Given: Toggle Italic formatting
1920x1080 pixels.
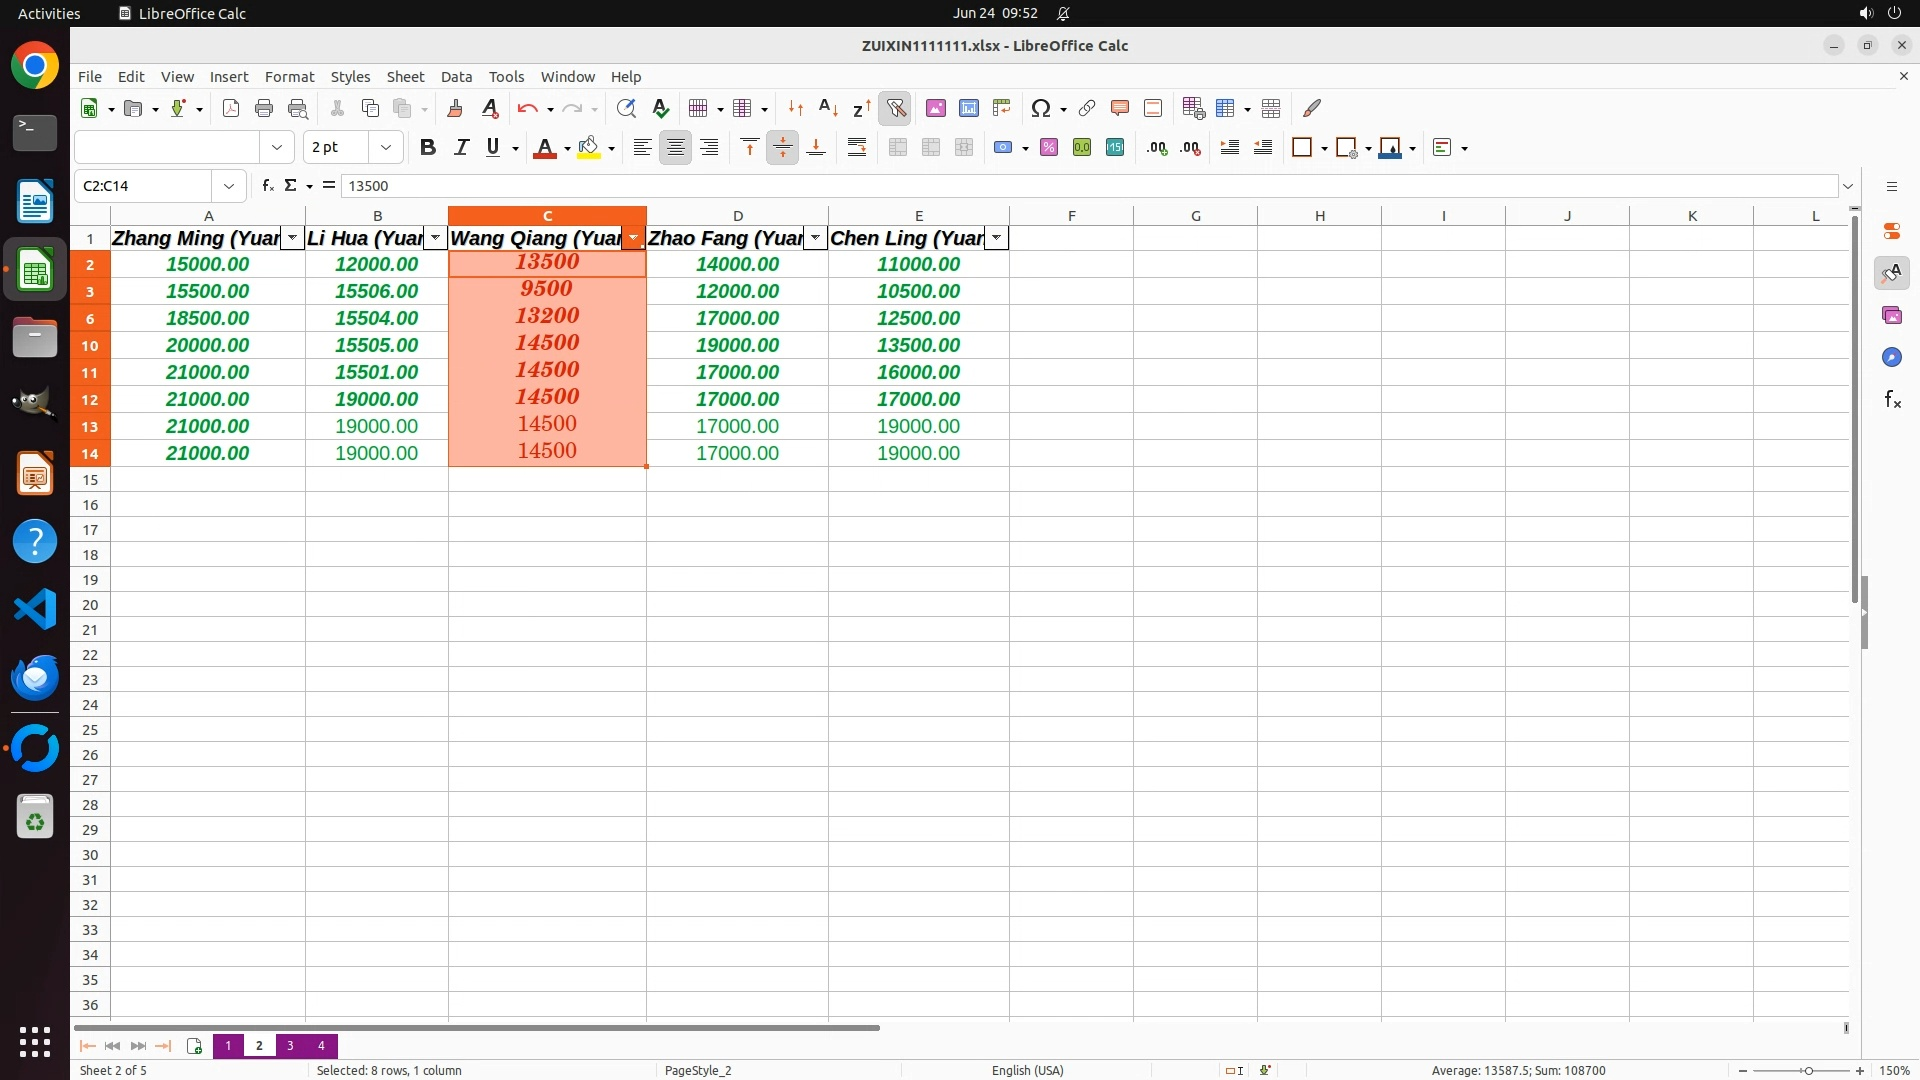Looking at the screenshot, I should 461,148.
